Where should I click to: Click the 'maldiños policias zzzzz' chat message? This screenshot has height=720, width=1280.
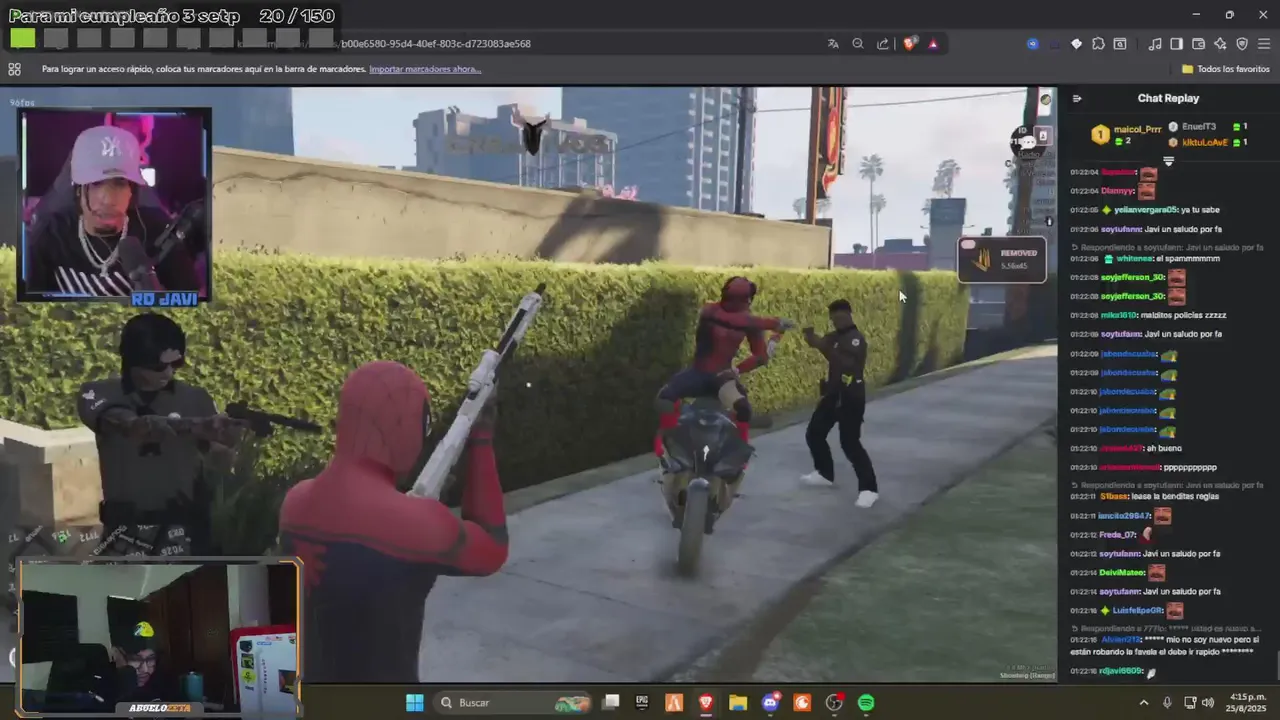[x=1184, y=315]
